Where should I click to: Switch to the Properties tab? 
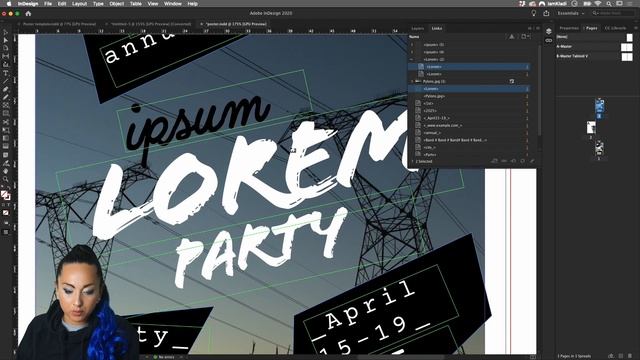tap(569, 28)
